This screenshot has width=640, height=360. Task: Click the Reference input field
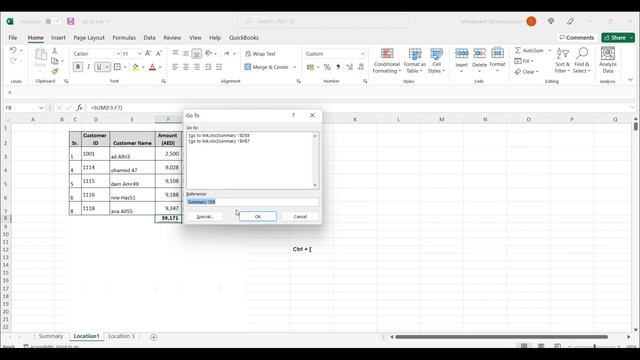coord(253,202)
